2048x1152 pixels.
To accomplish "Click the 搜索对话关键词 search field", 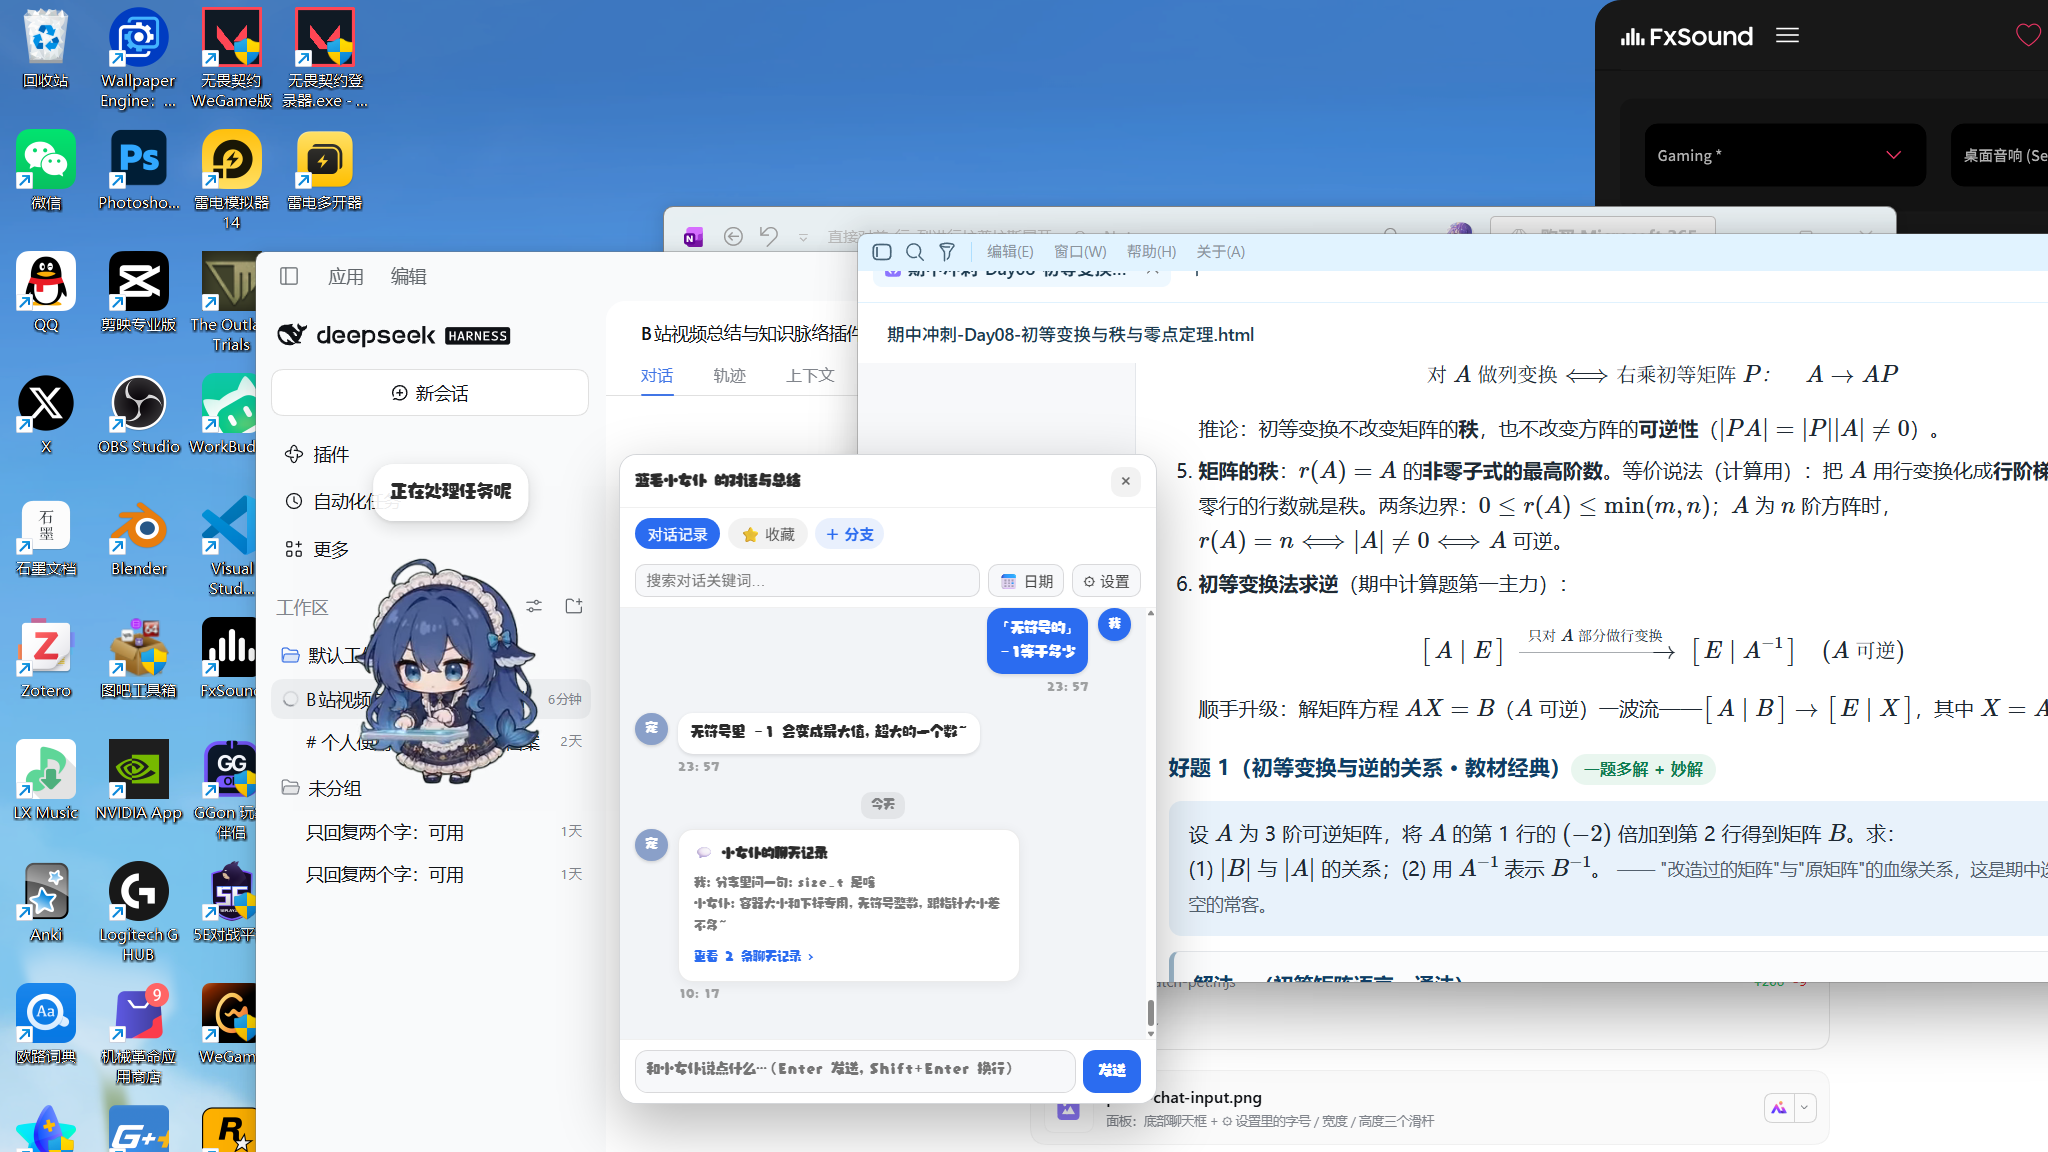I will coord(807,581).
